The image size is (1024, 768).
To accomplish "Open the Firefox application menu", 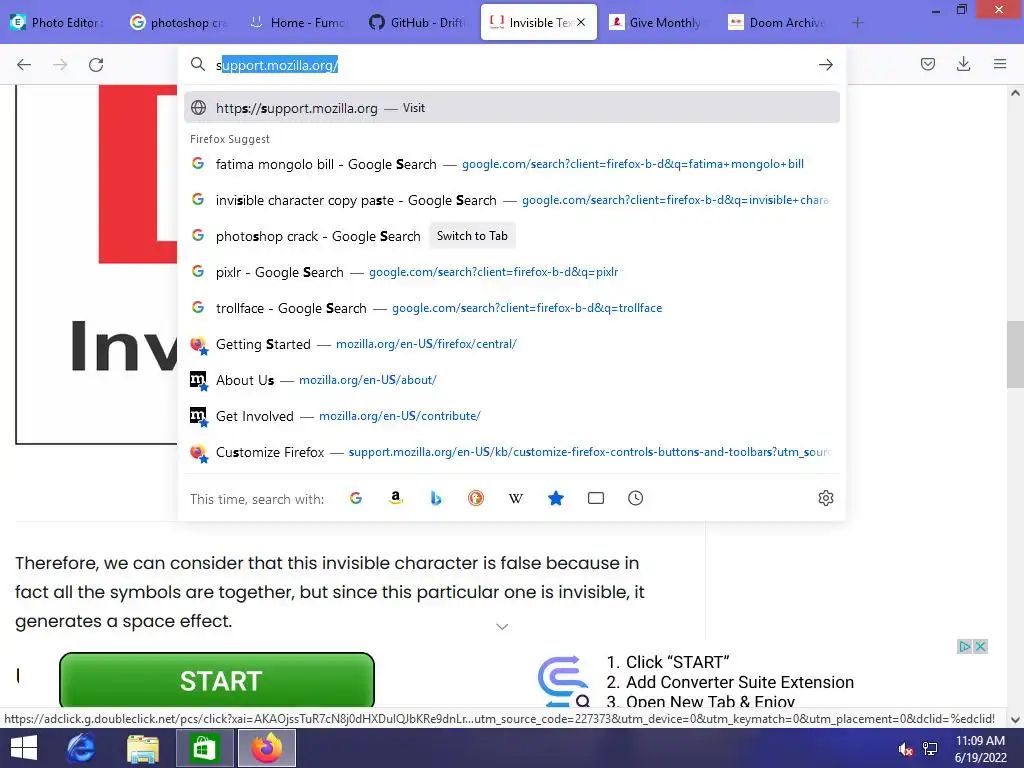I will point(1000,64).
